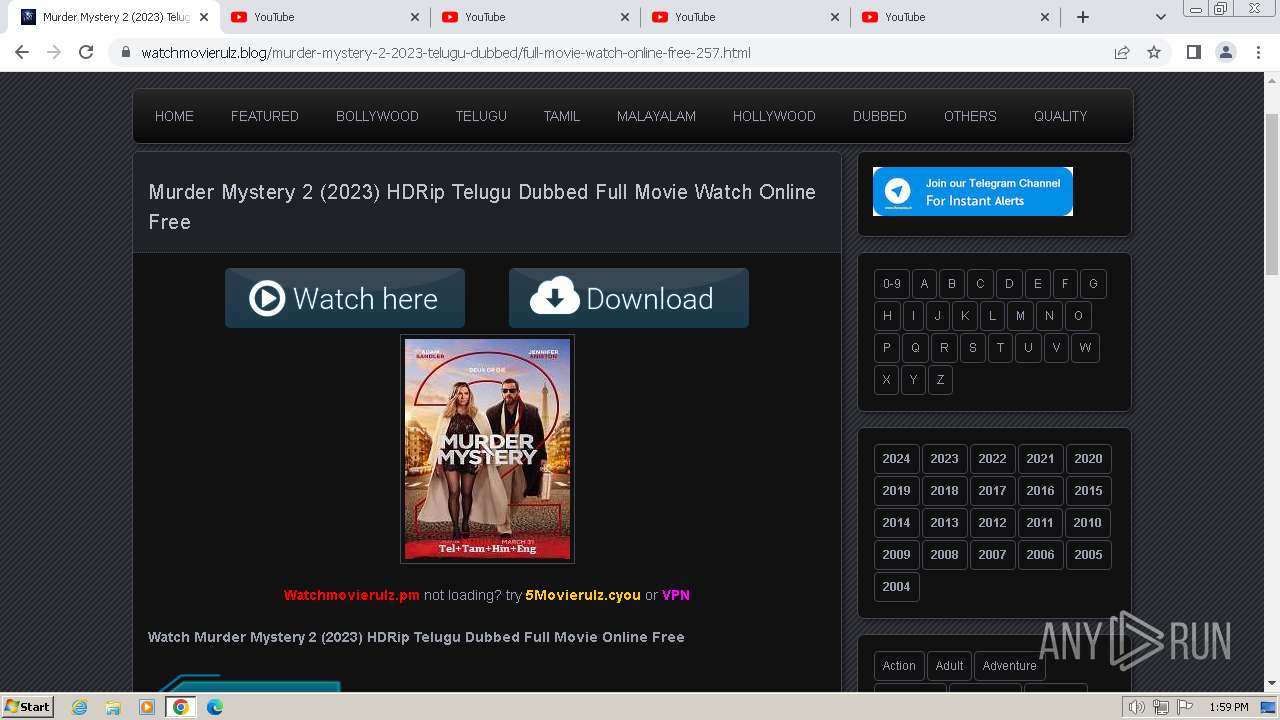Filter movies by letter A
The width and height of the screenshot is (1280, 720).
[x=924, y=284]
